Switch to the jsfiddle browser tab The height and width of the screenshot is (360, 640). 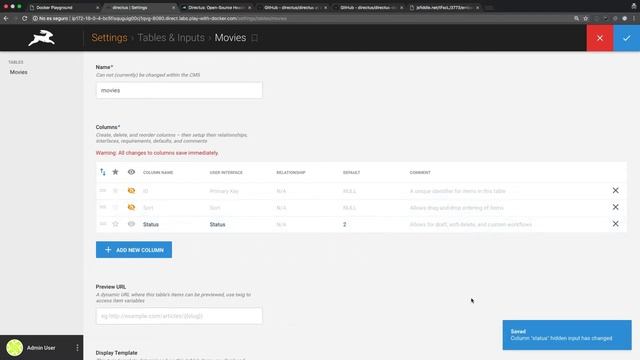coord(444,7)
